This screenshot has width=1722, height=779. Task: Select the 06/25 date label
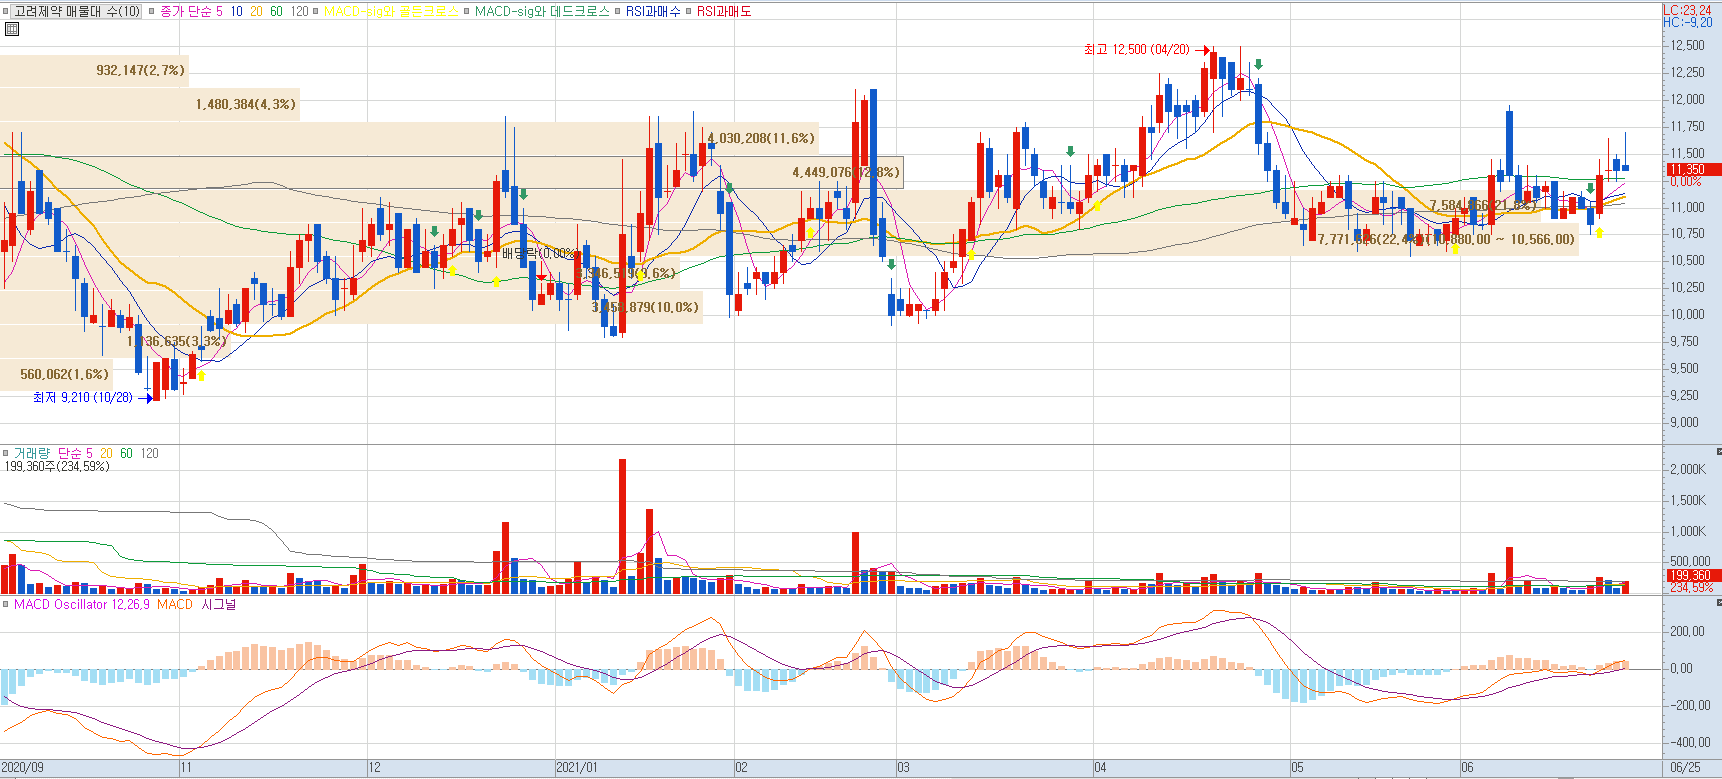tap(1685, 768)
